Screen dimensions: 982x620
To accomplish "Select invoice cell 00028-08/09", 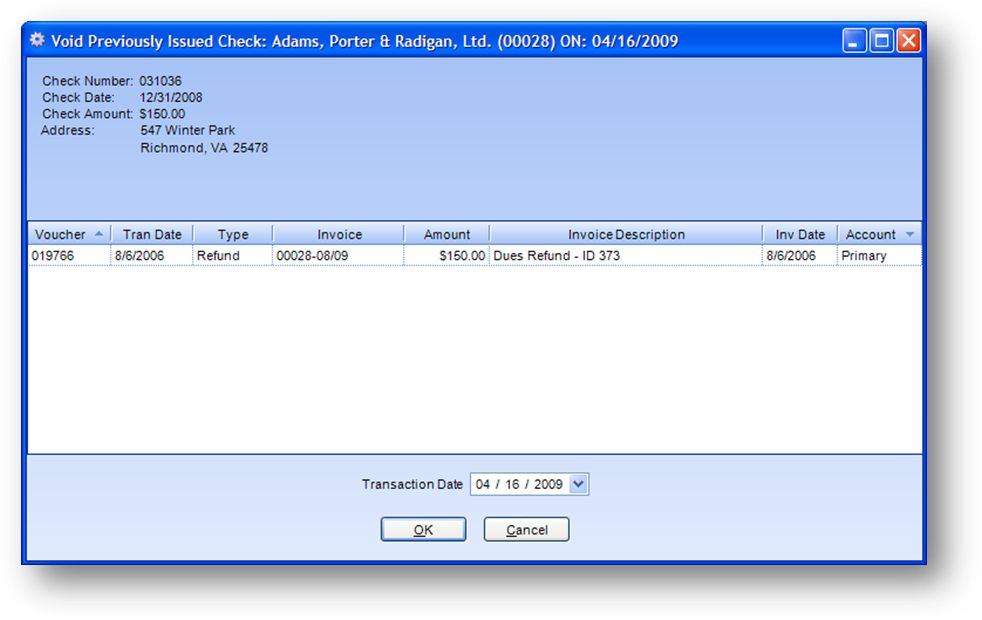I will pos(339,256).
